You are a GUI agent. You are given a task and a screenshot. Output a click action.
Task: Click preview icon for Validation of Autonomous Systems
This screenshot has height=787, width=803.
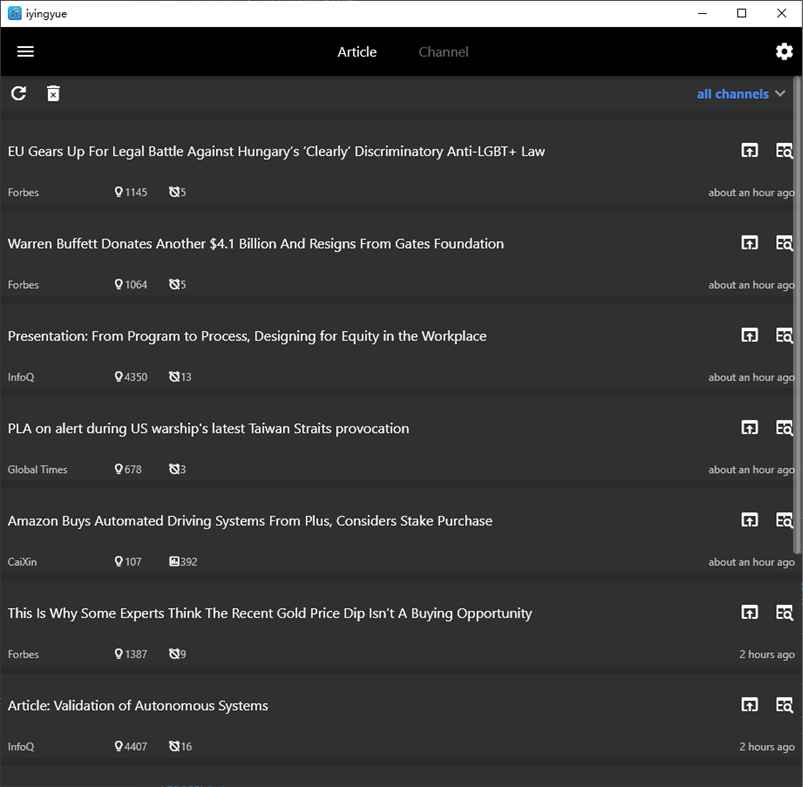tap(784, 705)
